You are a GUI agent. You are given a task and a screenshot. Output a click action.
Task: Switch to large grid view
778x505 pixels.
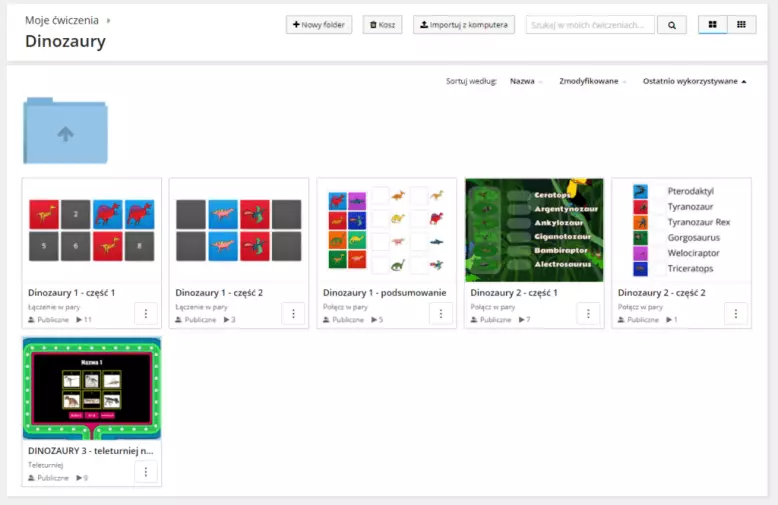[713, 24]
